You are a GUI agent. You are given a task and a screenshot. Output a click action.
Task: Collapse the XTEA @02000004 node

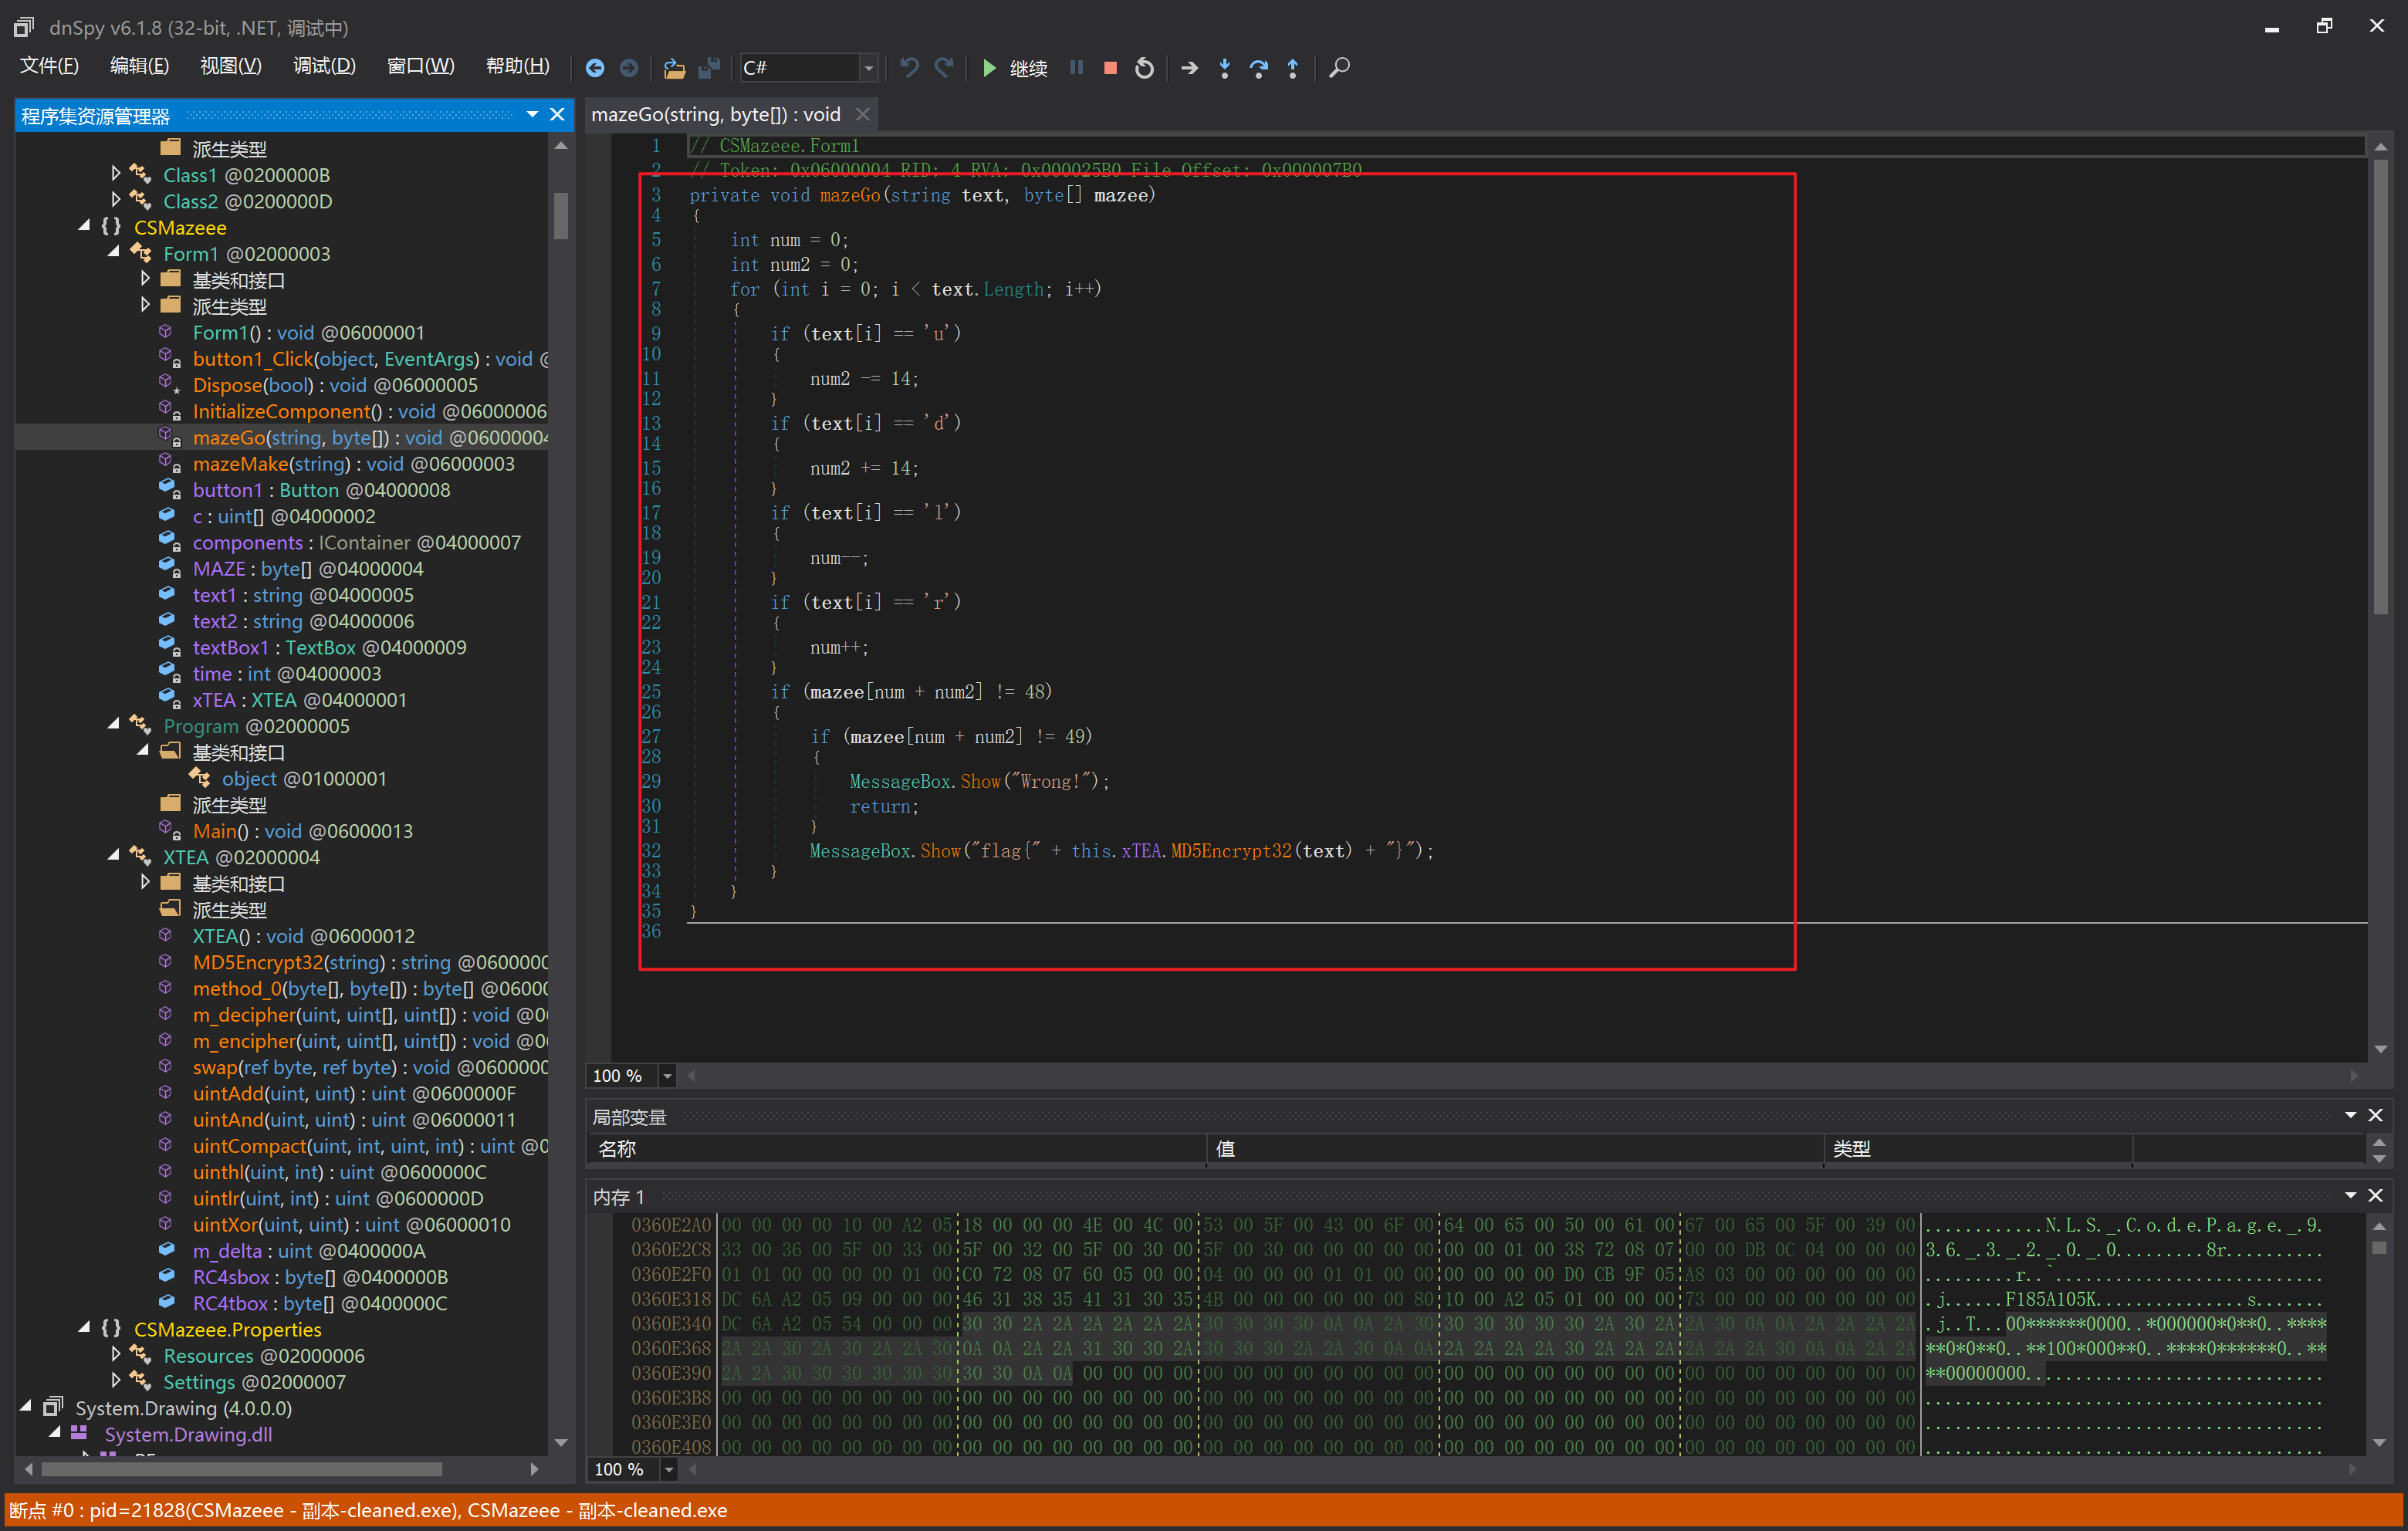tap(114, 856)
